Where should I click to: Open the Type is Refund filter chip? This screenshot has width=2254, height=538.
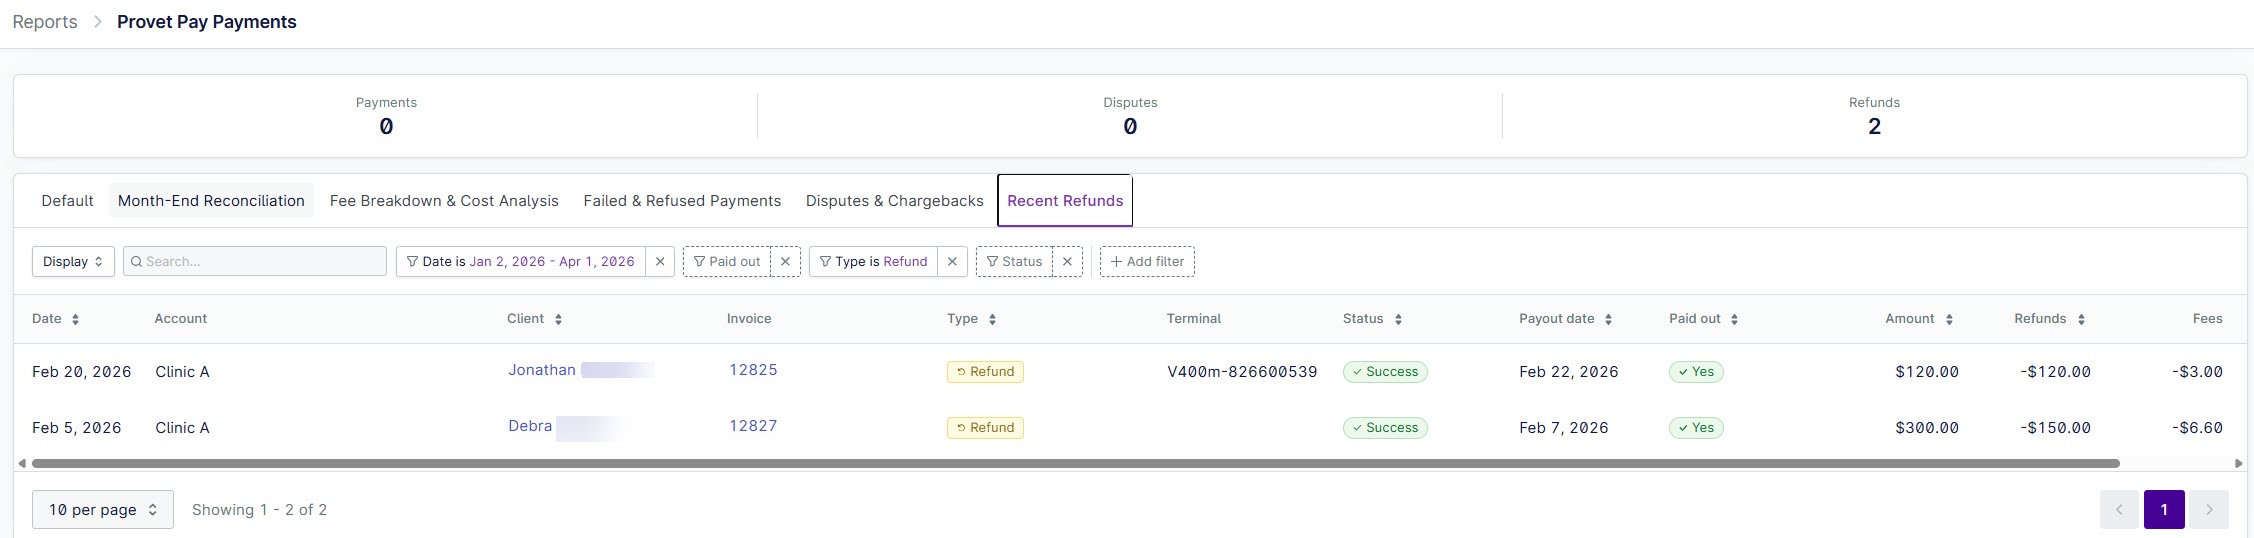point(873,262)
